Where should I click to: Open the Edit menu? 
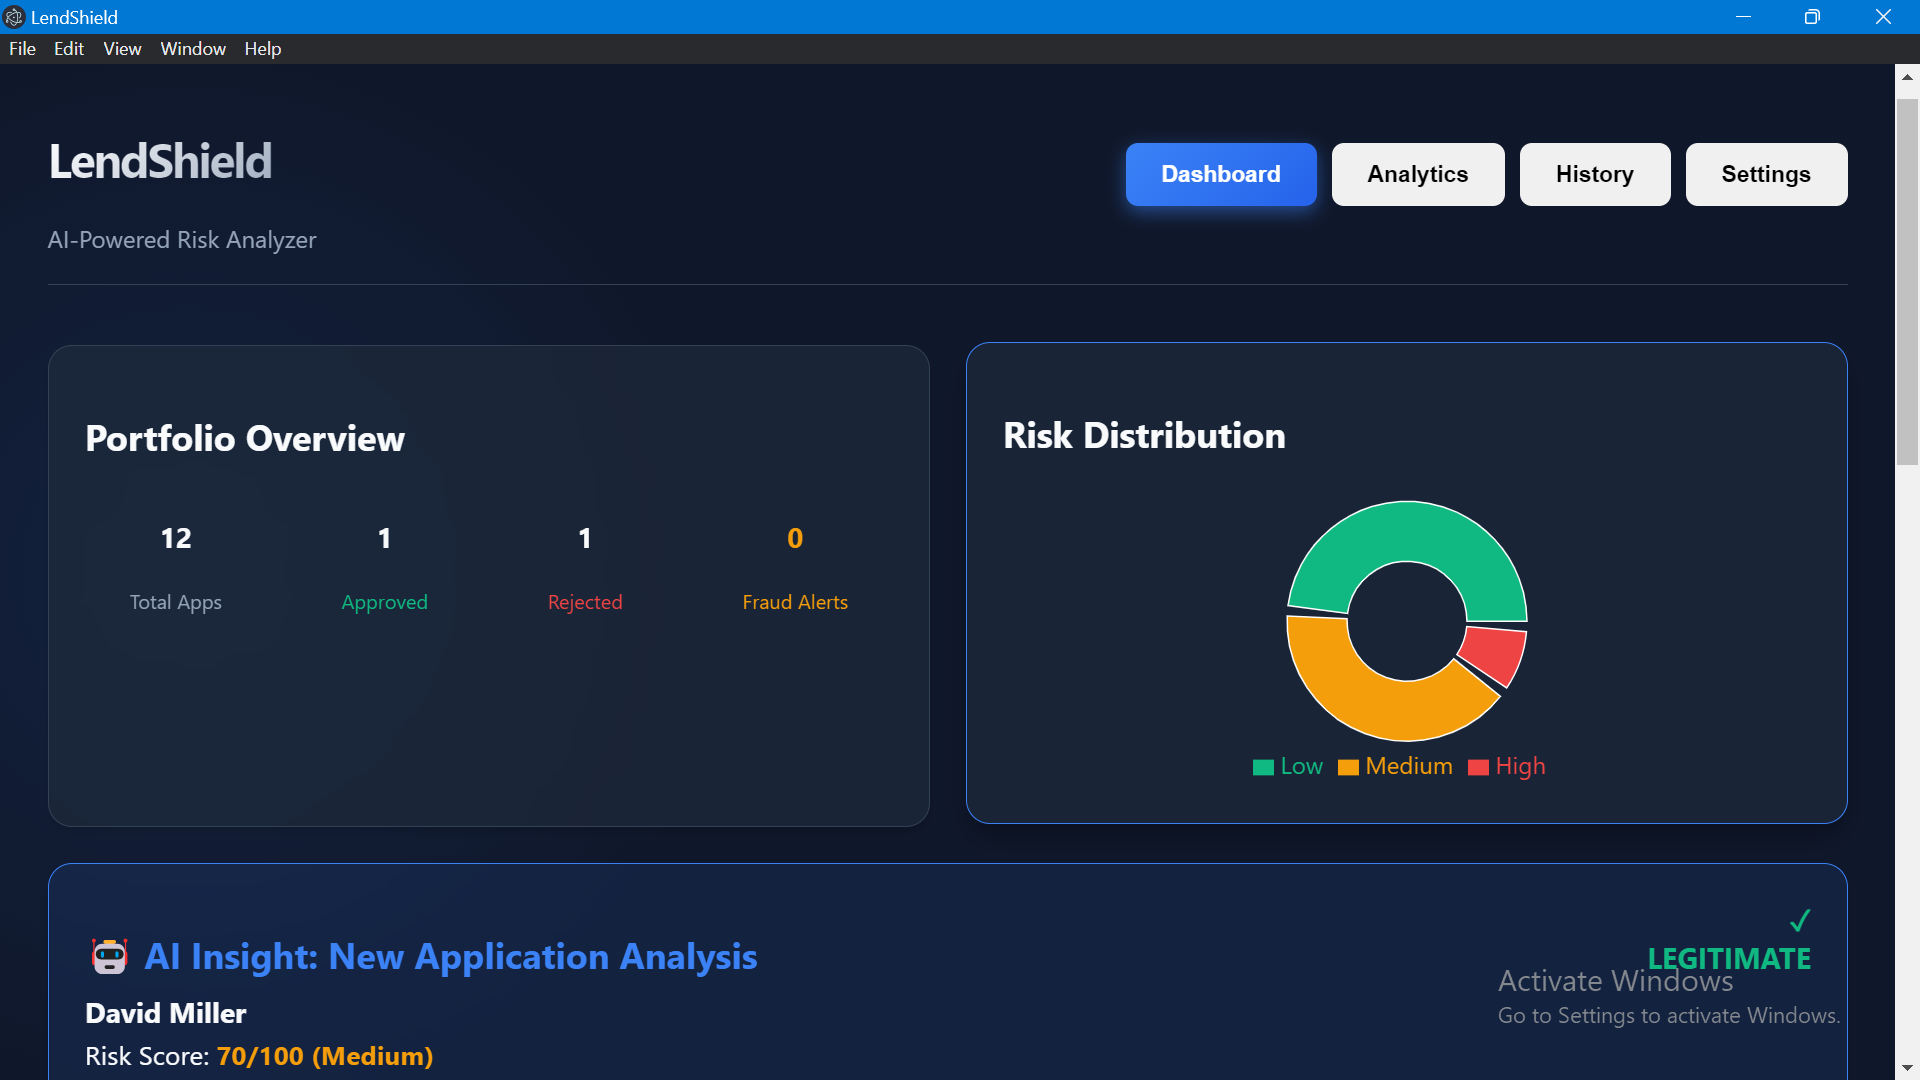coord(69,49)
